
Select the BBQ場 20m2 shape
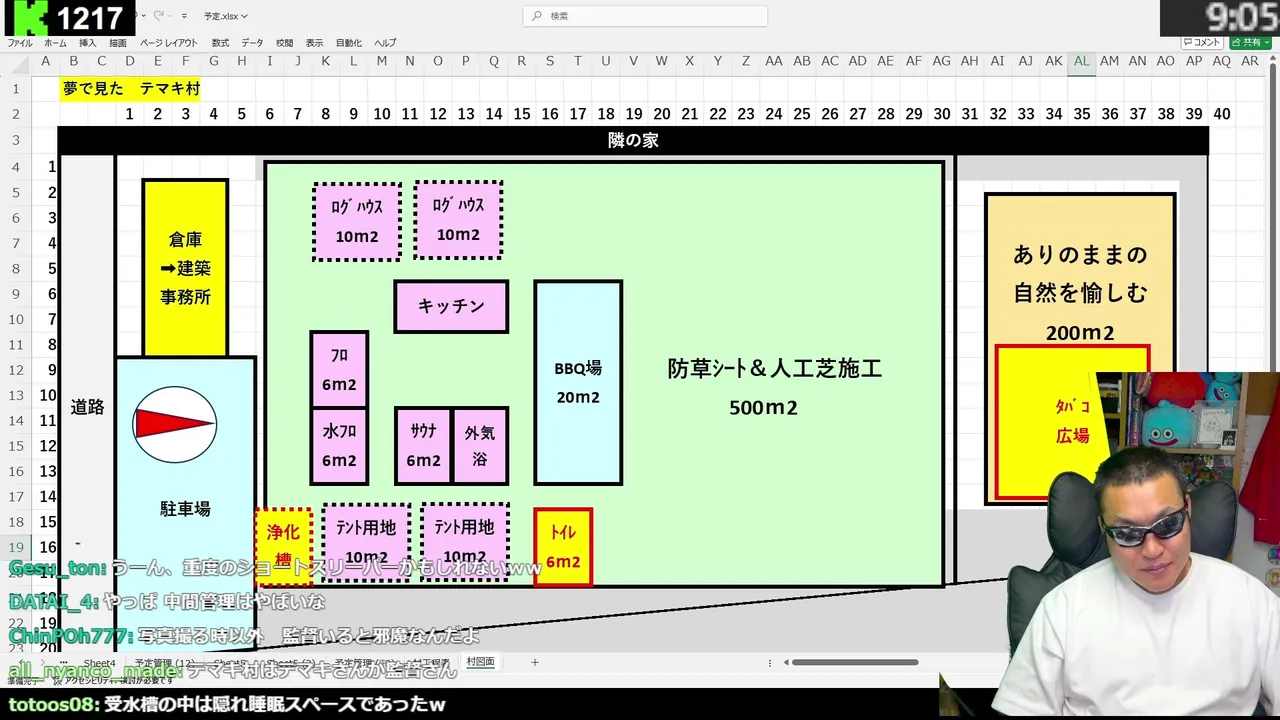pos(578,382)
